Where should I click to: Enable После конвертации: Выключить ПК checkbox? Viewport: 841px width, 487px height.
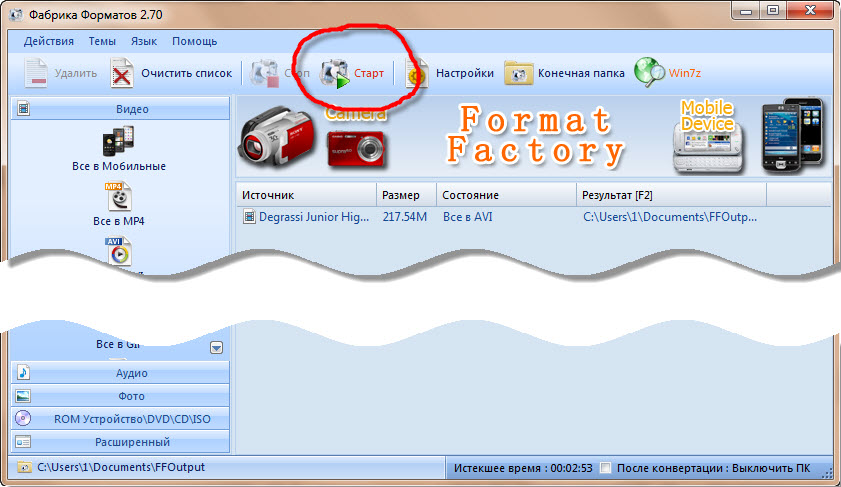point(606,468)
